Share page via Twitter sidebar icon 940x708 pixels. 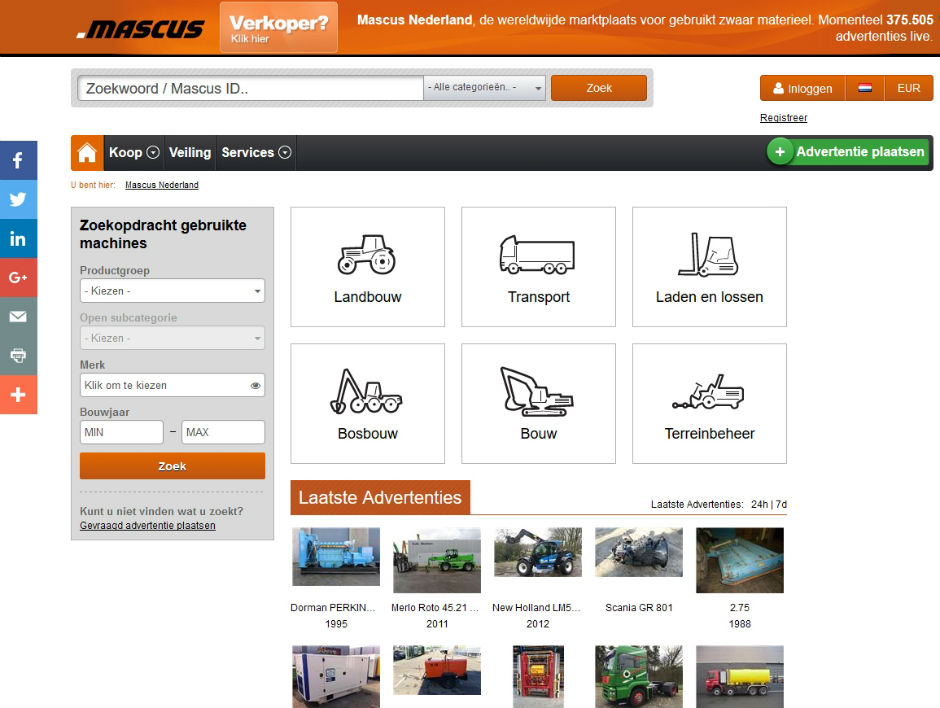(x=18, y=199)
